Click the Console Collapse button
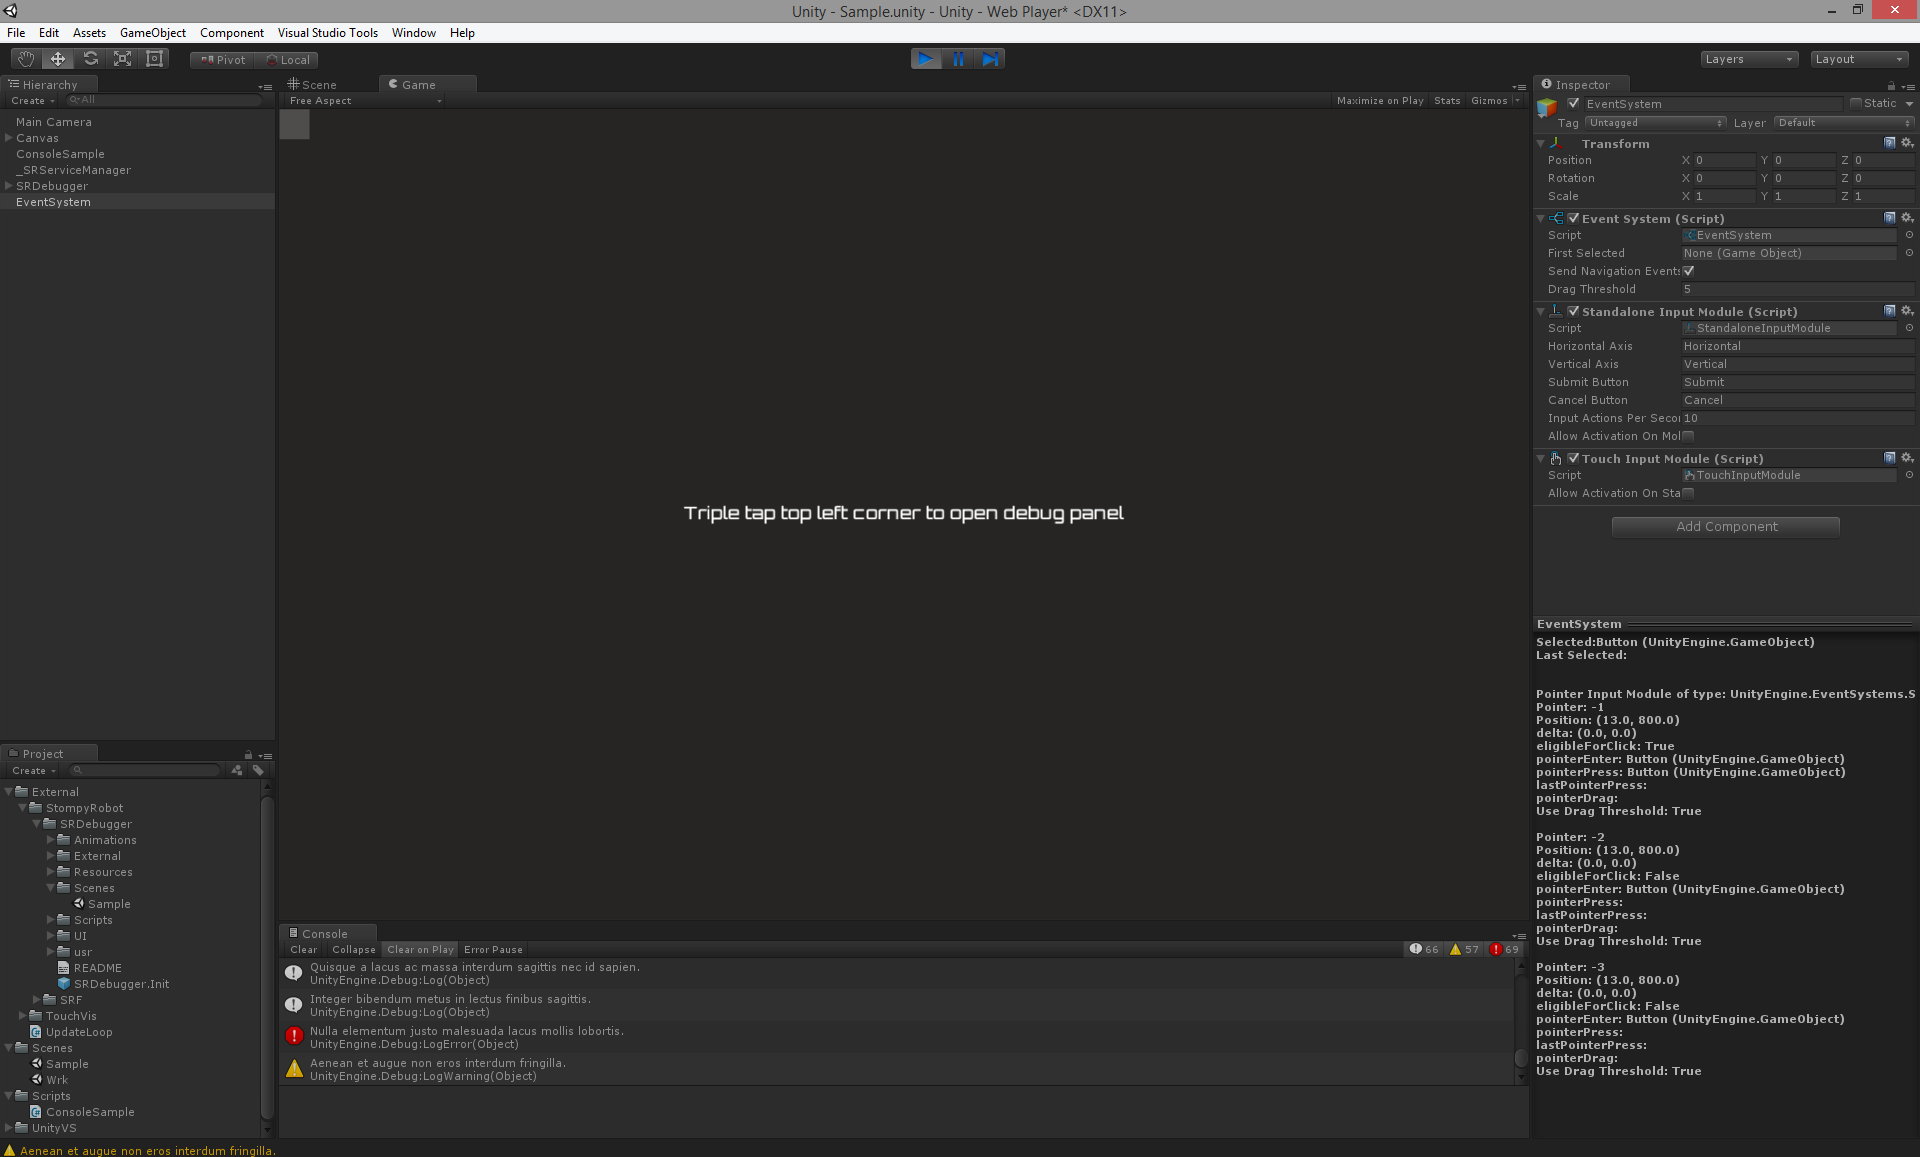The height and width of the screenshot is (1157, 1920). tap(354, 950)
